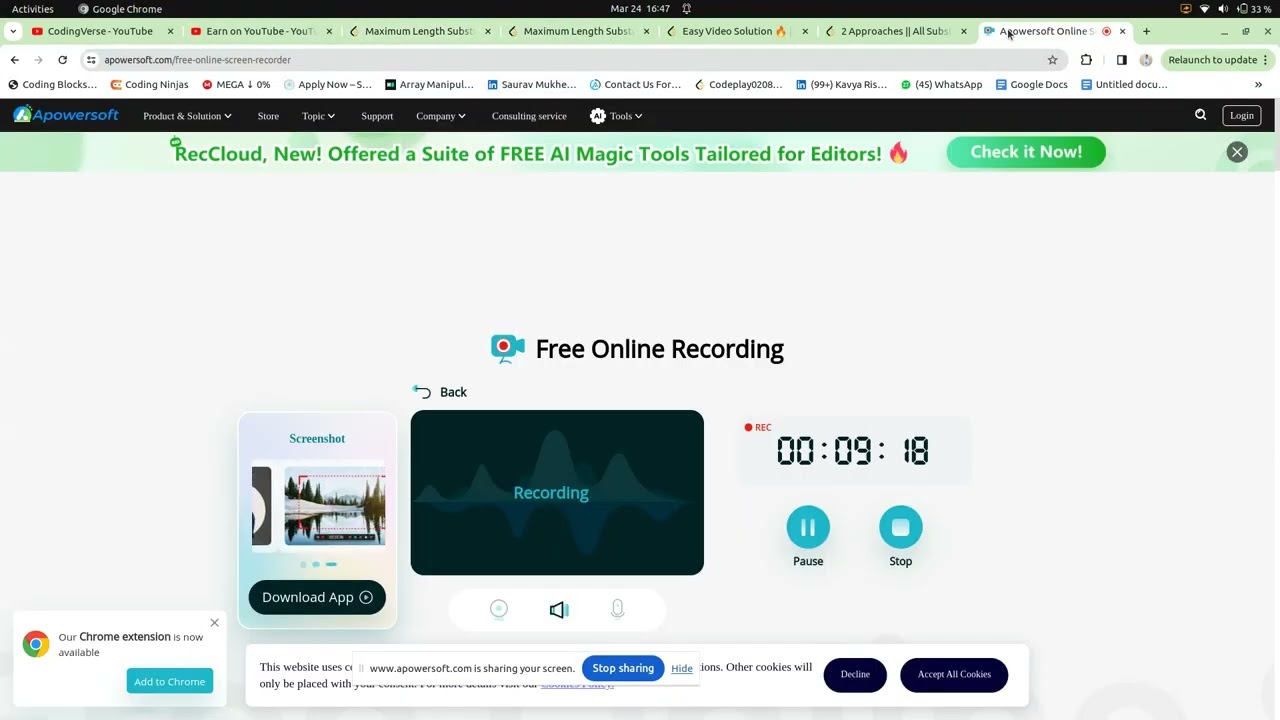
Task: Switch to the CodingVerse - YouTube tab
Action: click(x=100, y=31)
